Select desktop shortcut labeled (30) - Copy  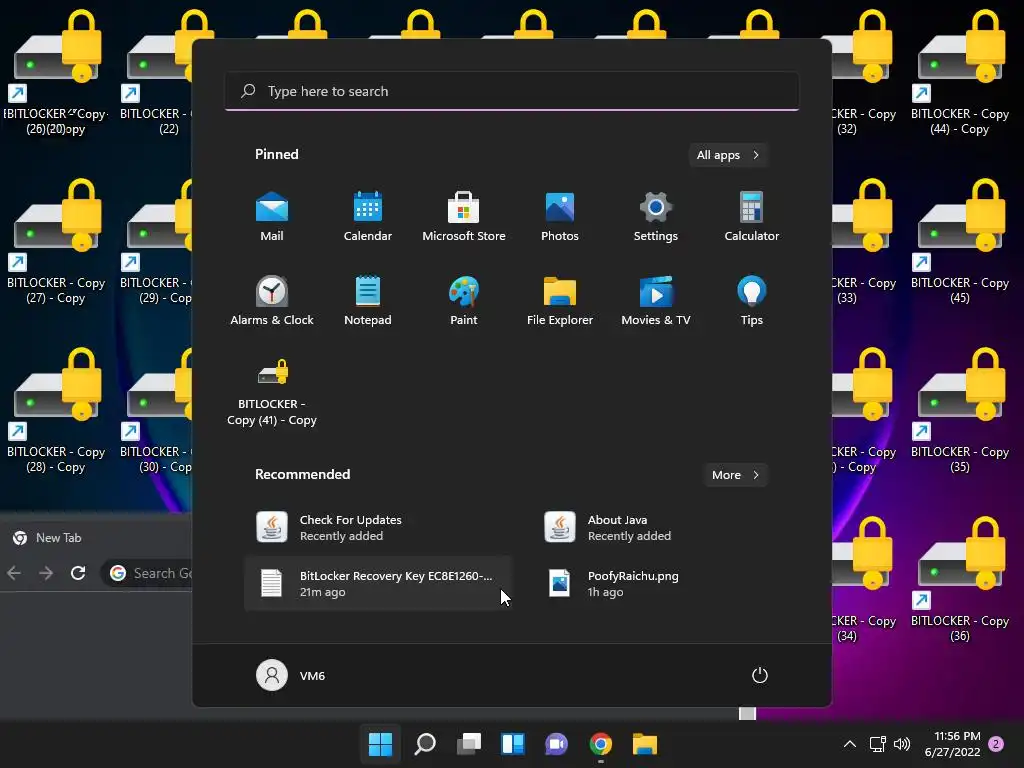tap(156, 412)
